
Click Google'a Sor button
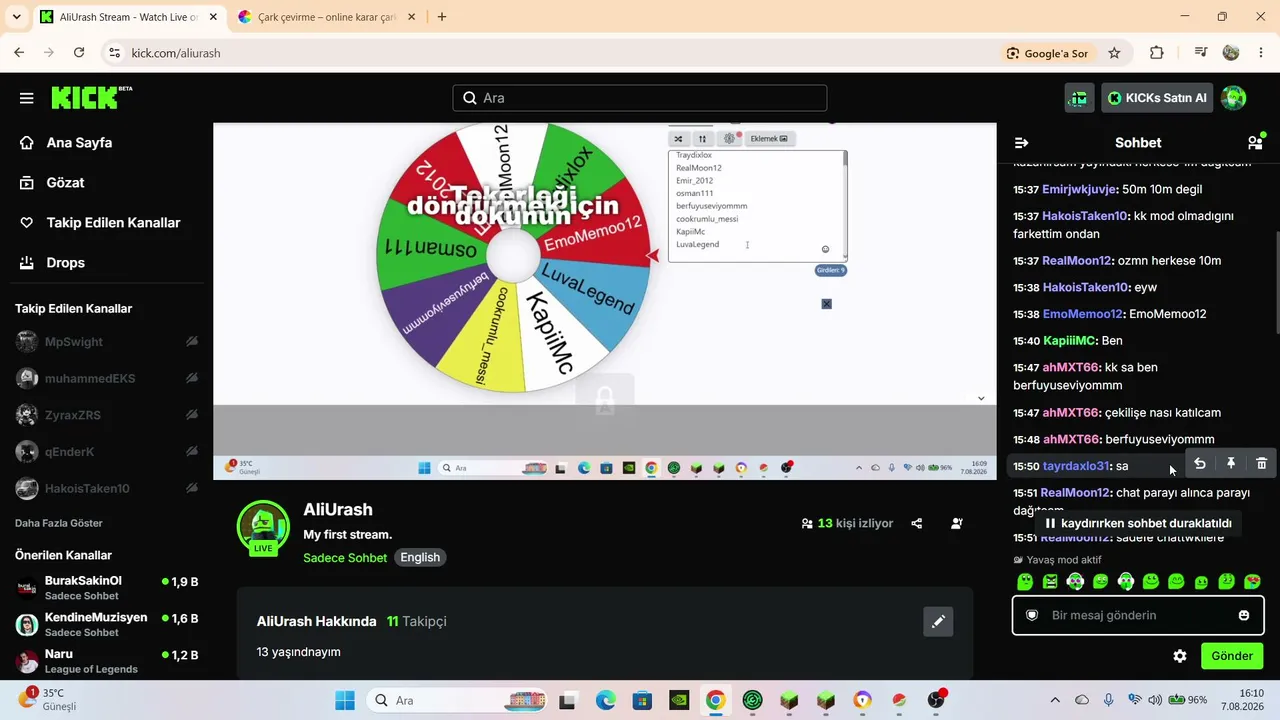pos(1048,53)
